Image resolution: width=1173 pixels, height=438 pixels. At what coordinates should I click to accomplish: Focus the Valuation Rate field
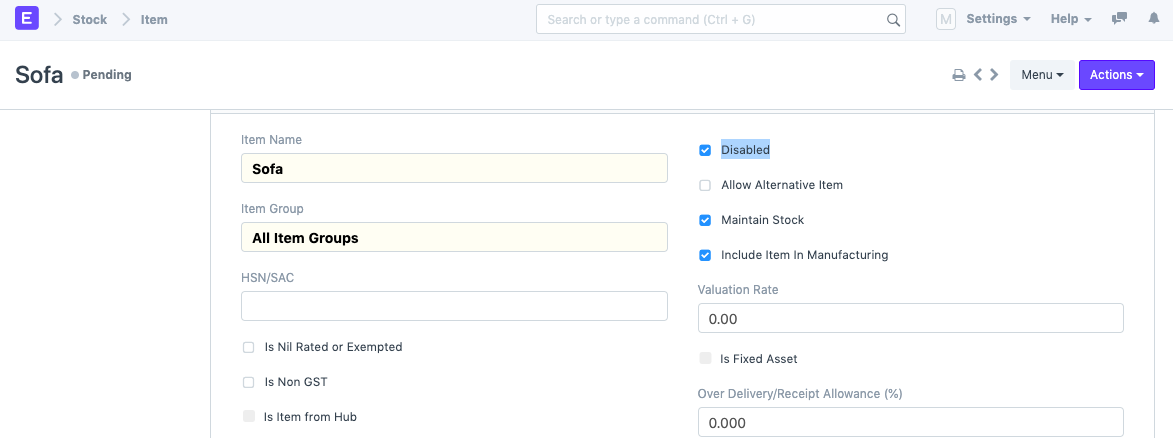click(x=910, y=318)
